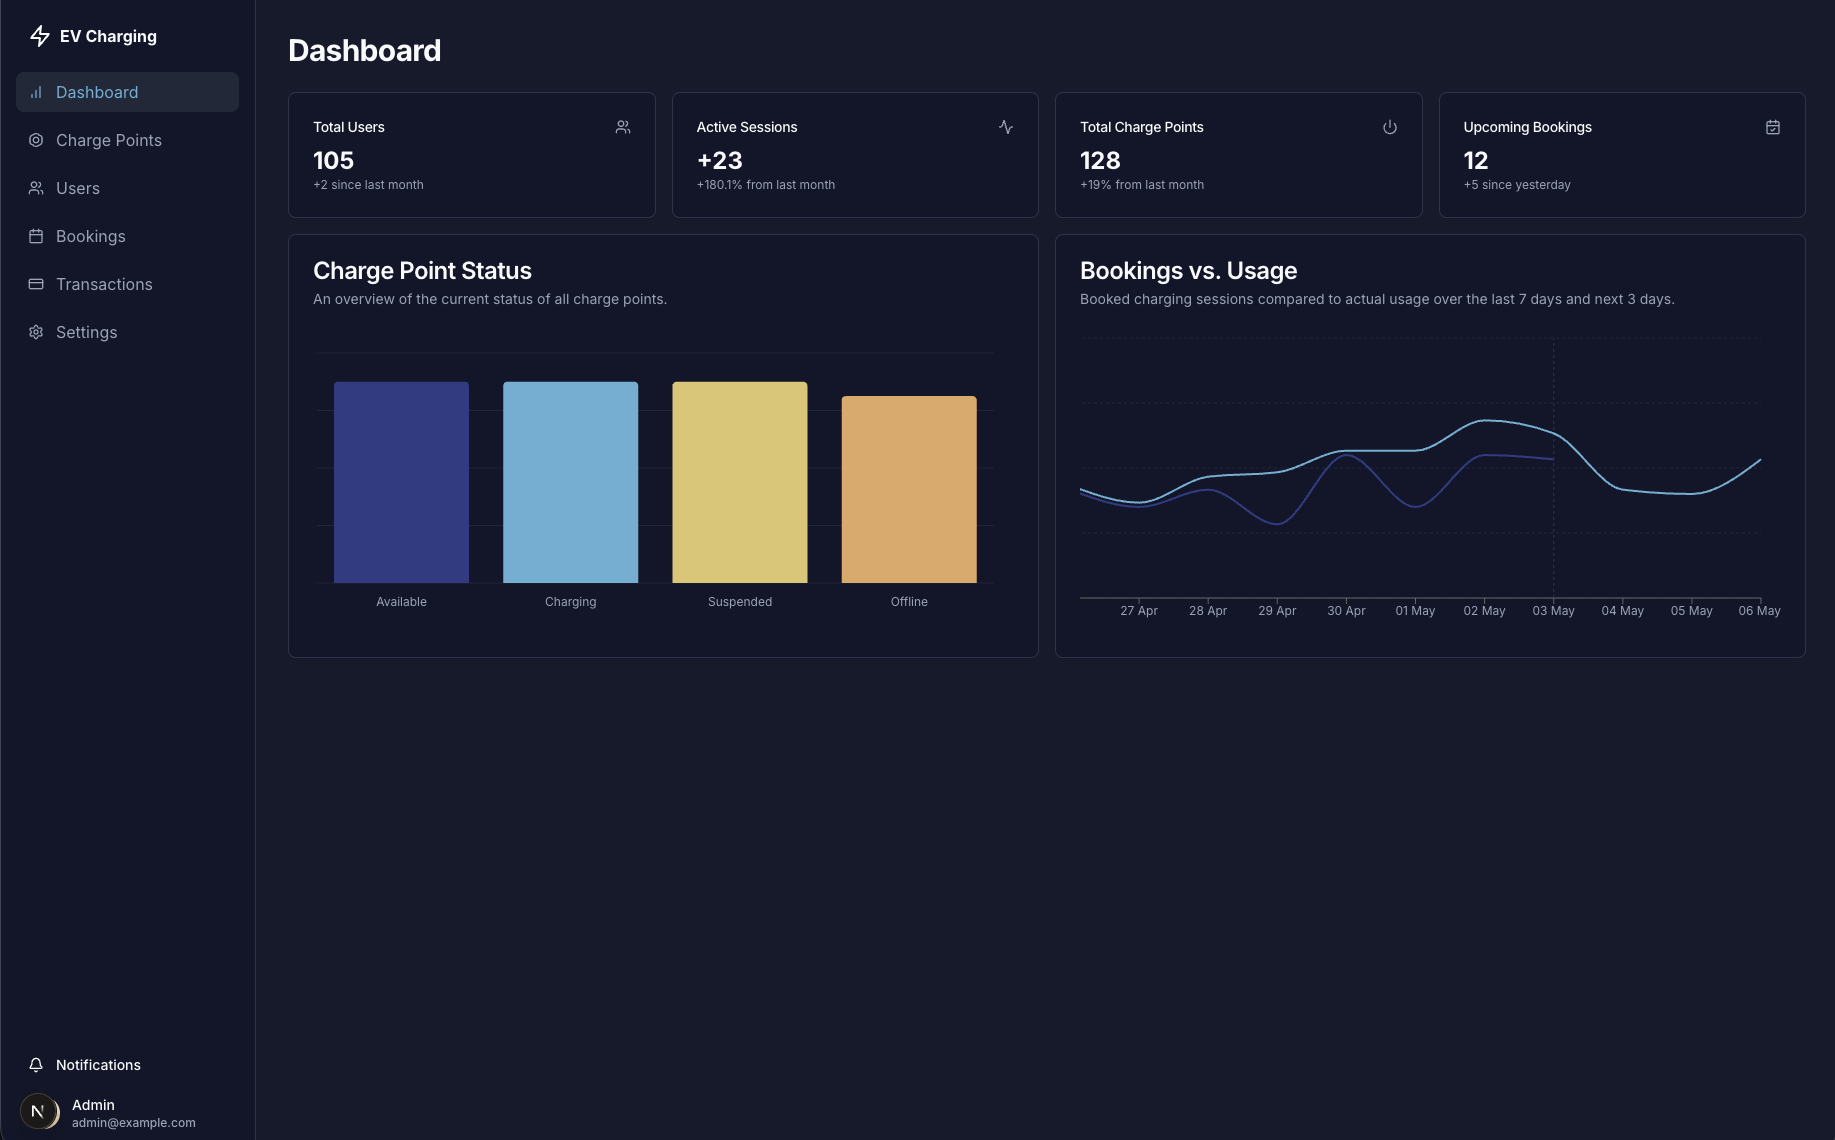This screenshot has width=1835, height=1140.
Task: Click the Active Sessions value +23
Action: (x=720, y=160)
